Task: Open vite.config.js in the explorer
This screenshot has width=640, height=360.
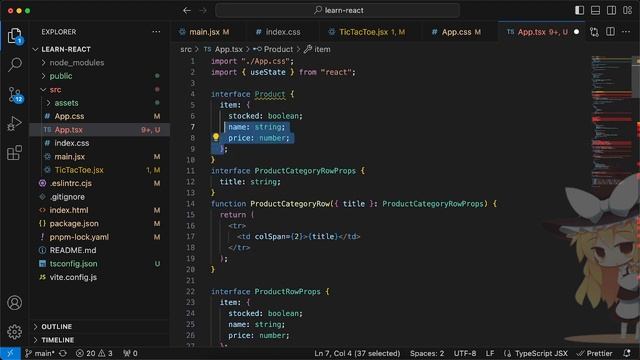Action: coord(100,277)
